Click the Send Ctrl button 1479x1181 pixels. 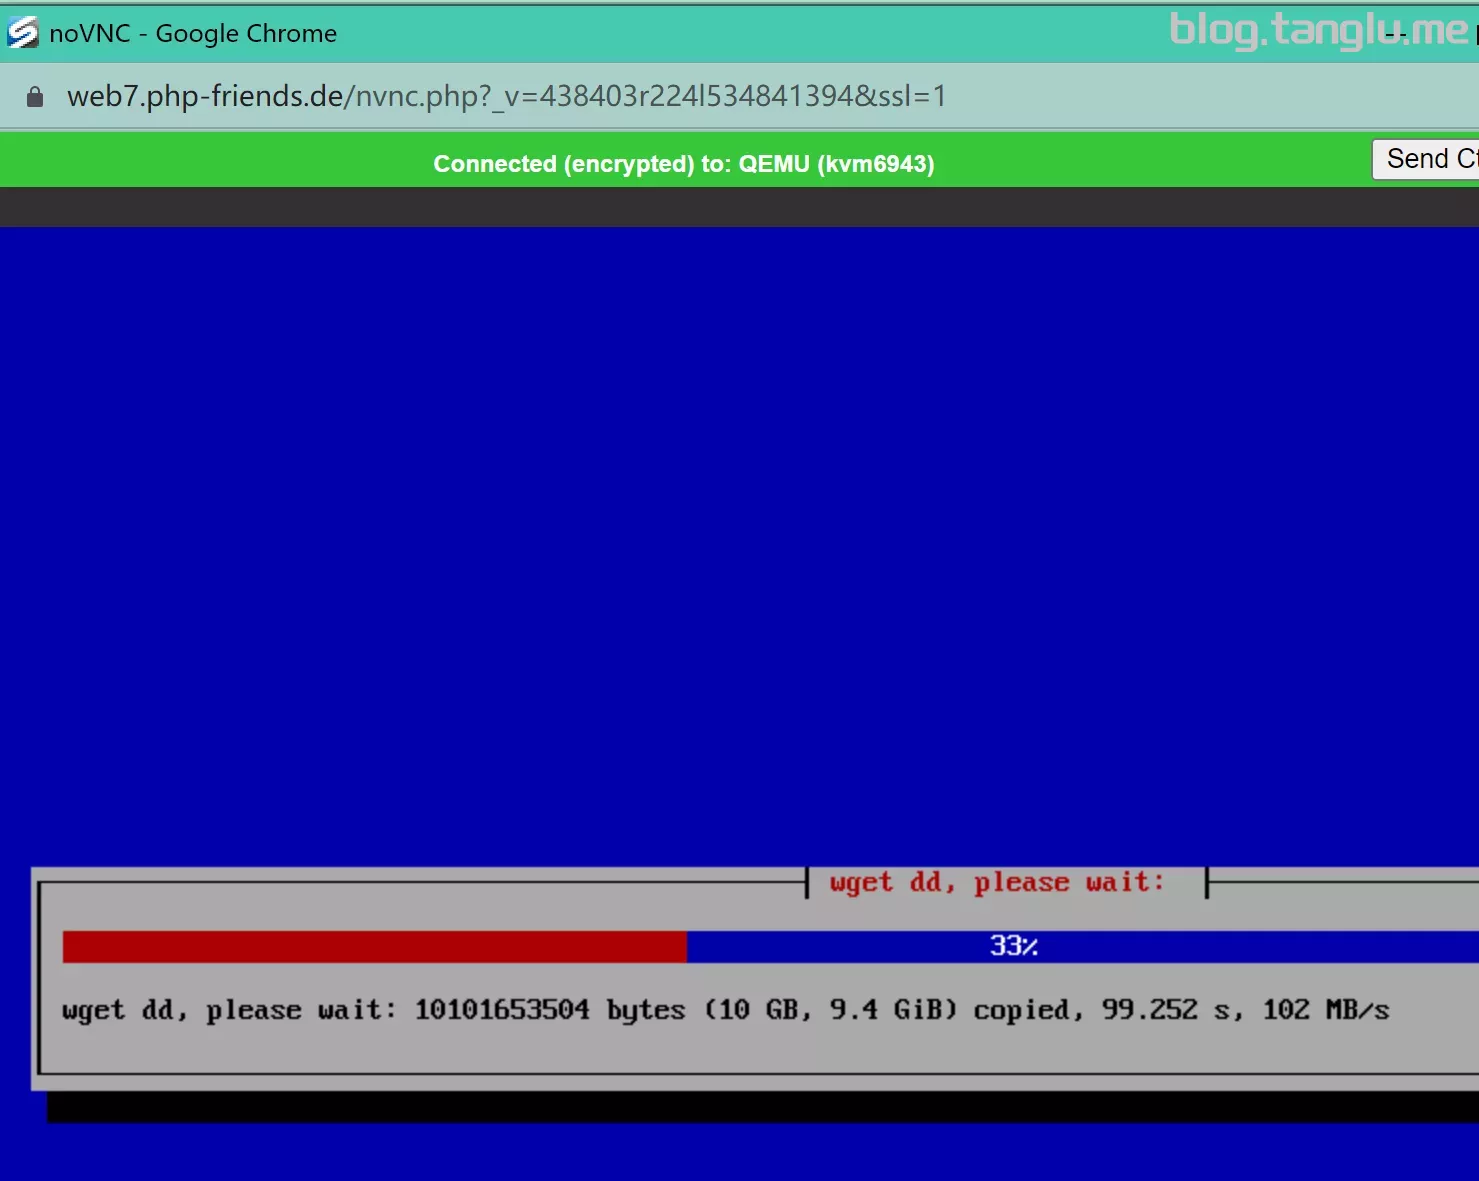click(1426, 159)
